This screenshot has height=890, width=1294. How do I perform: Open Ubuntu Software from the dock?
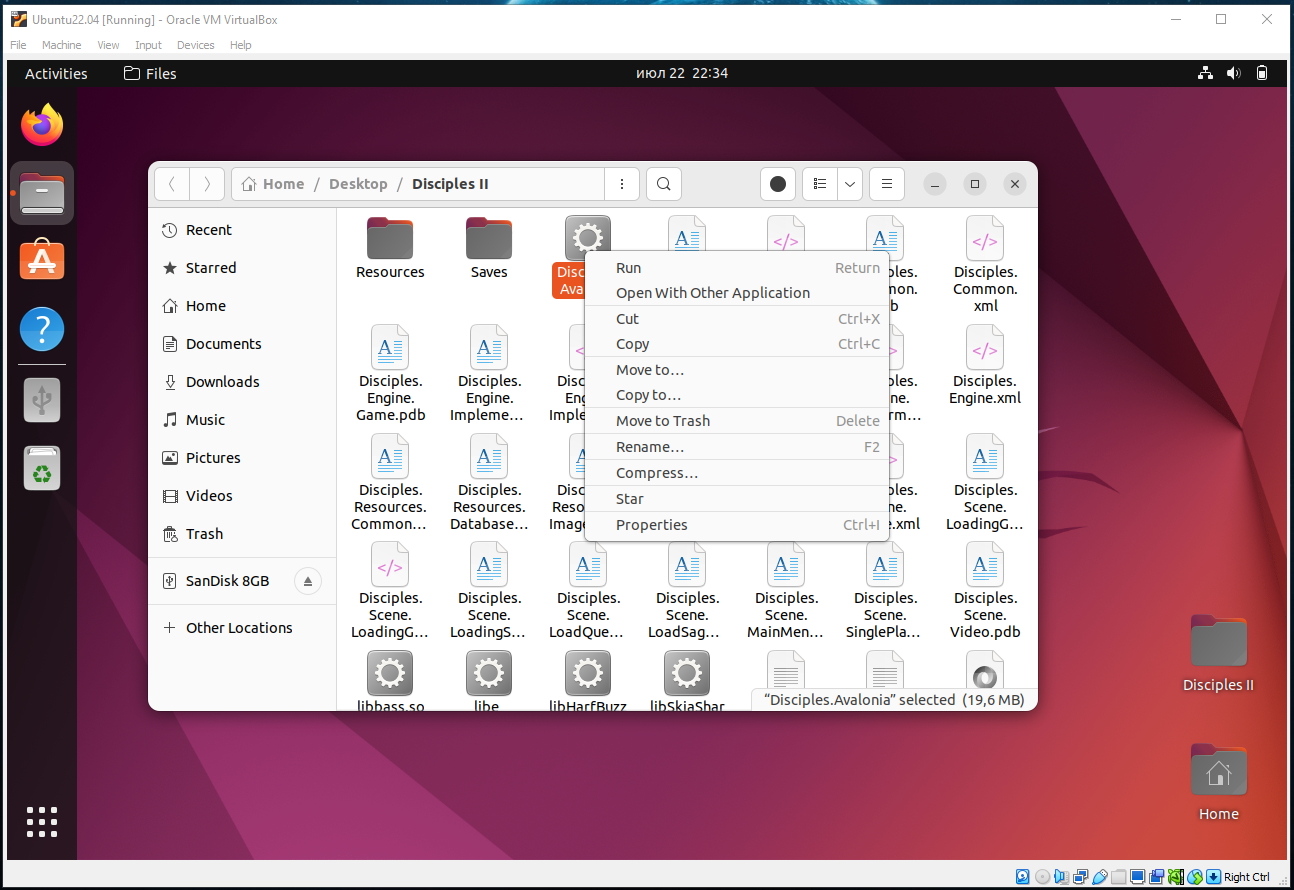[x=42, y=260]
